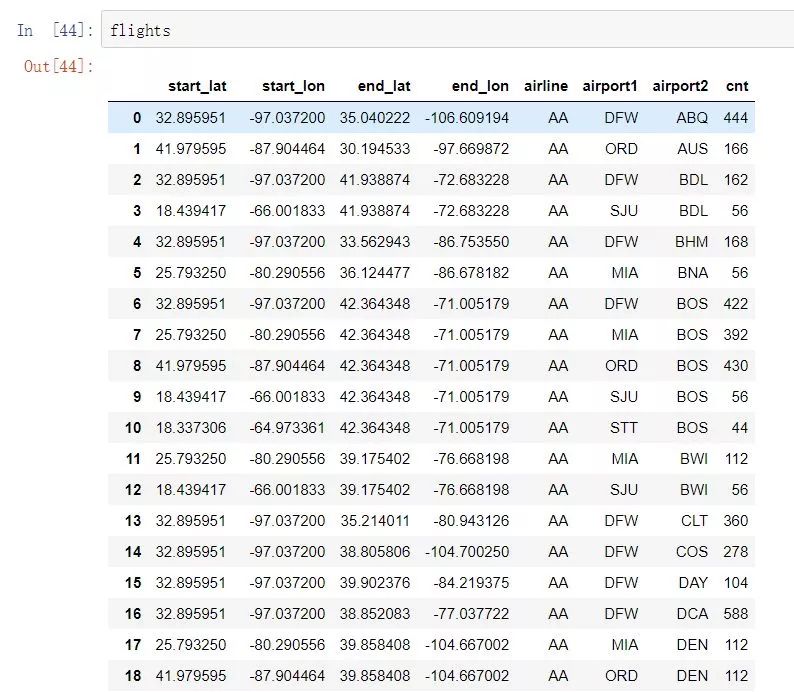The height and width of the screenshot is (692, 794).
Task: Click the start_lon column header
Action: (293, 86)
